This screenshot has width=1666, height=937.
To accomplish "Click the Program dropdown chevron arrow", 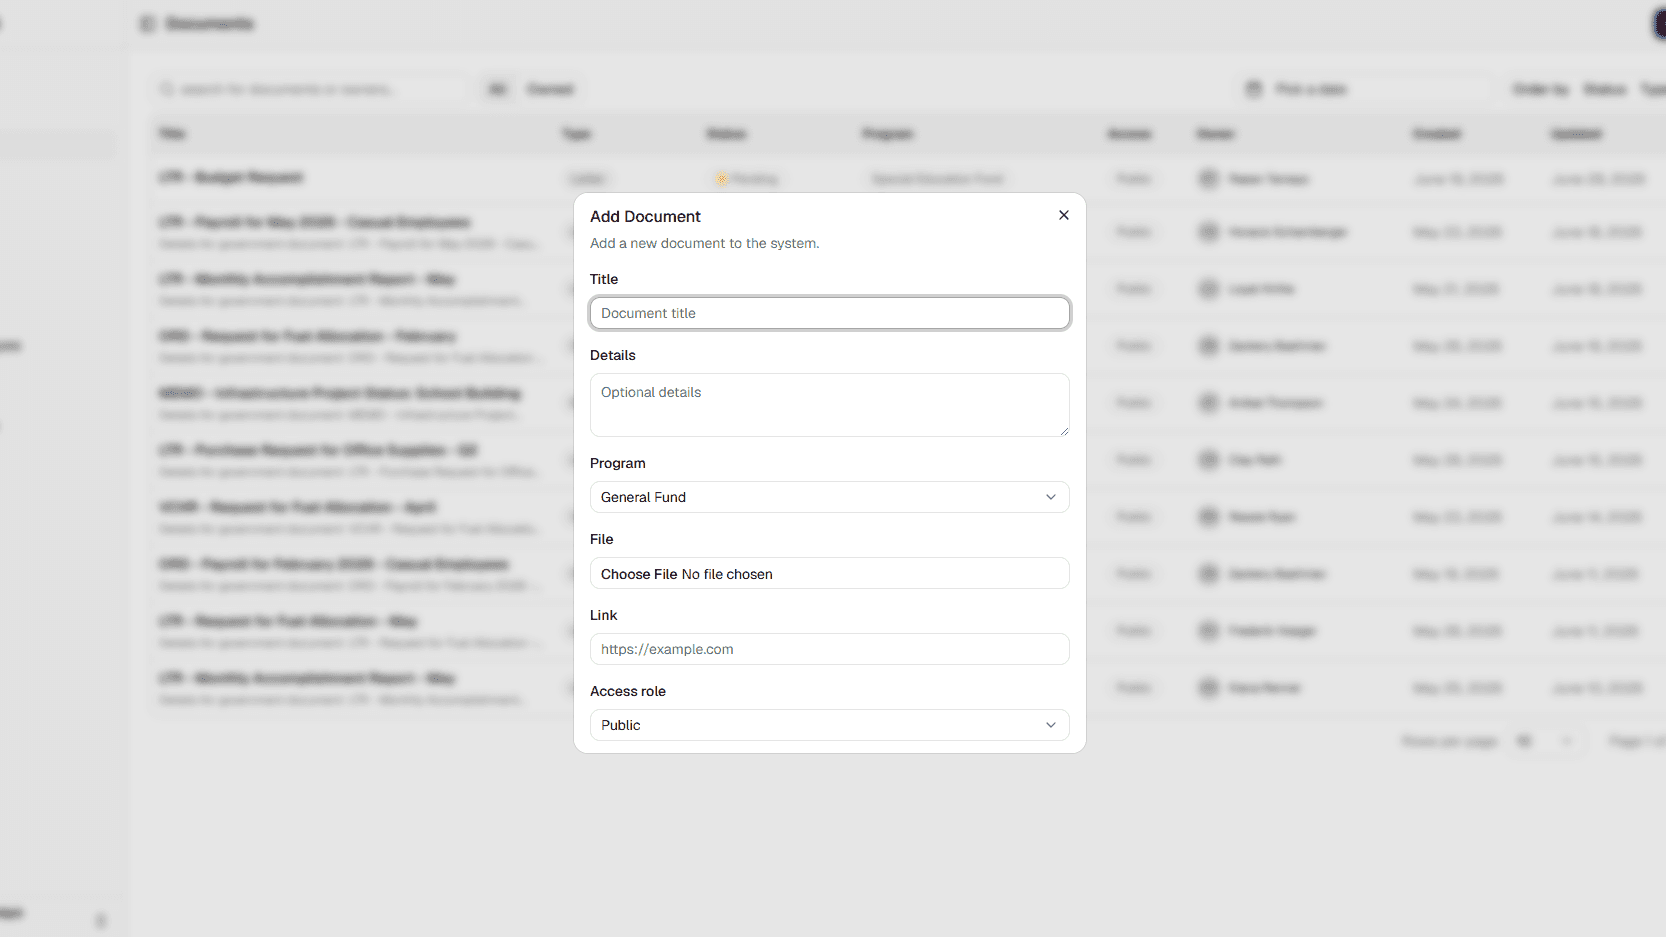I will (x=1051, y=497).
